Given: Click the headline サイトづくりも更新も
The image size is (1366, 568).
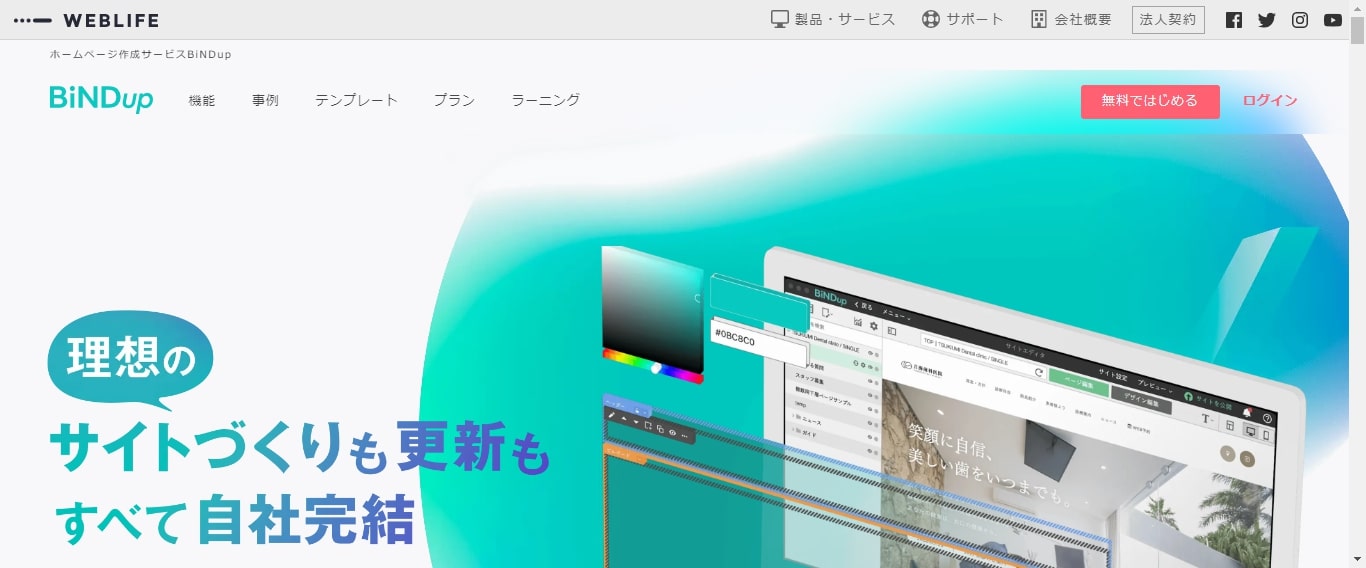Looking at the screenshot, I should [x=300, y=447].
